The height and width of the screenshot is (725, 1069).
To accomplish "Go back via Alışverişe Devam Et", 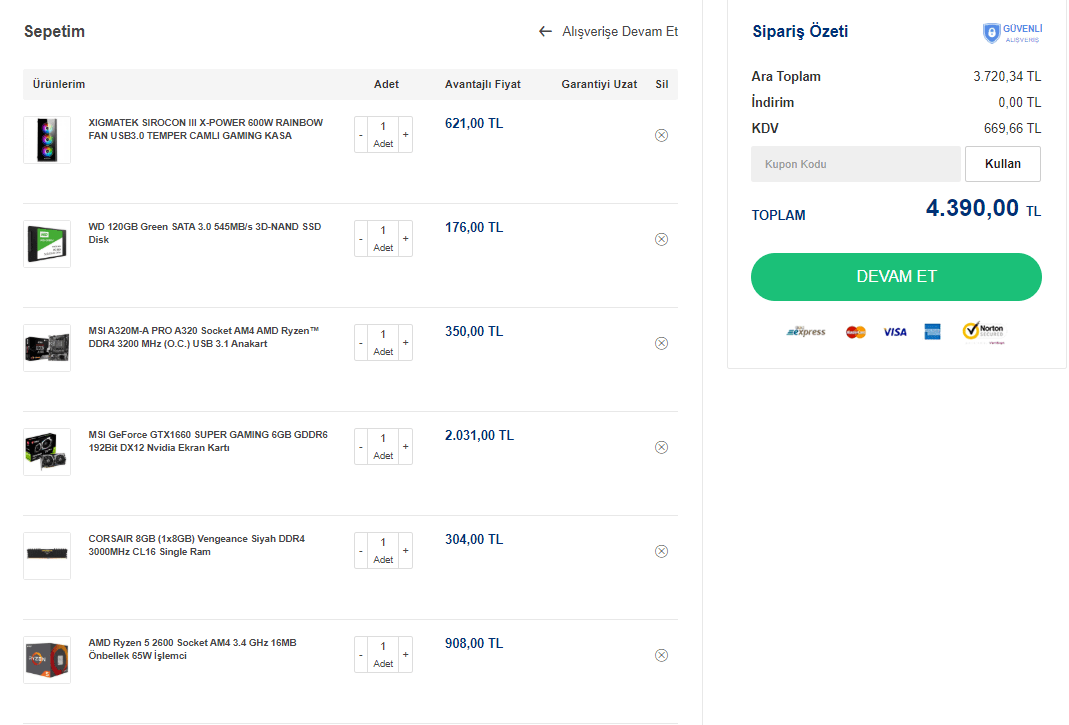I will click(608, 31).
